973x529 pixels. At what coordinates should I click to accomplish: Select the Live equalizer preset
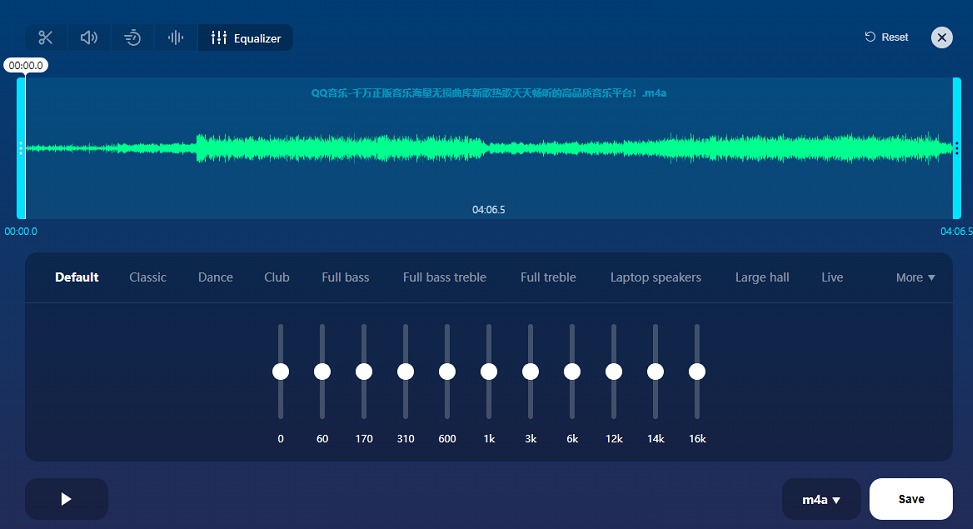[832, 278]
